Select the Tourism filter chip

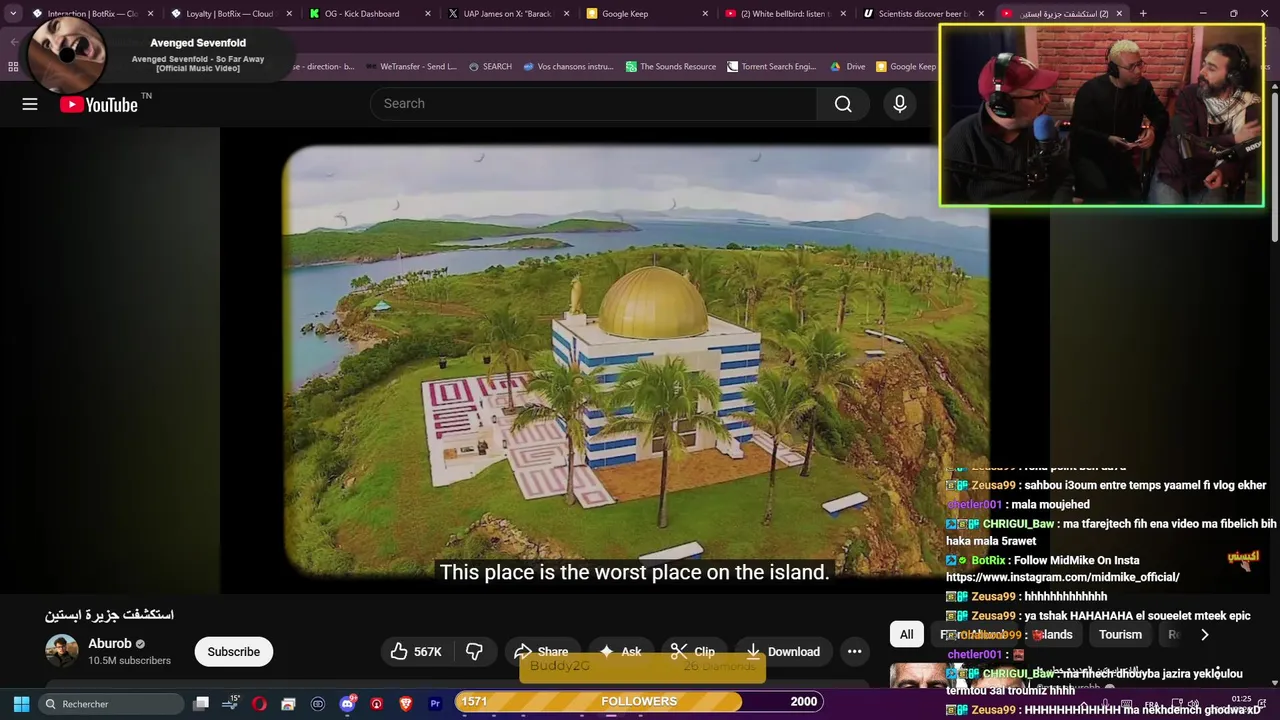pos(1120,635)
